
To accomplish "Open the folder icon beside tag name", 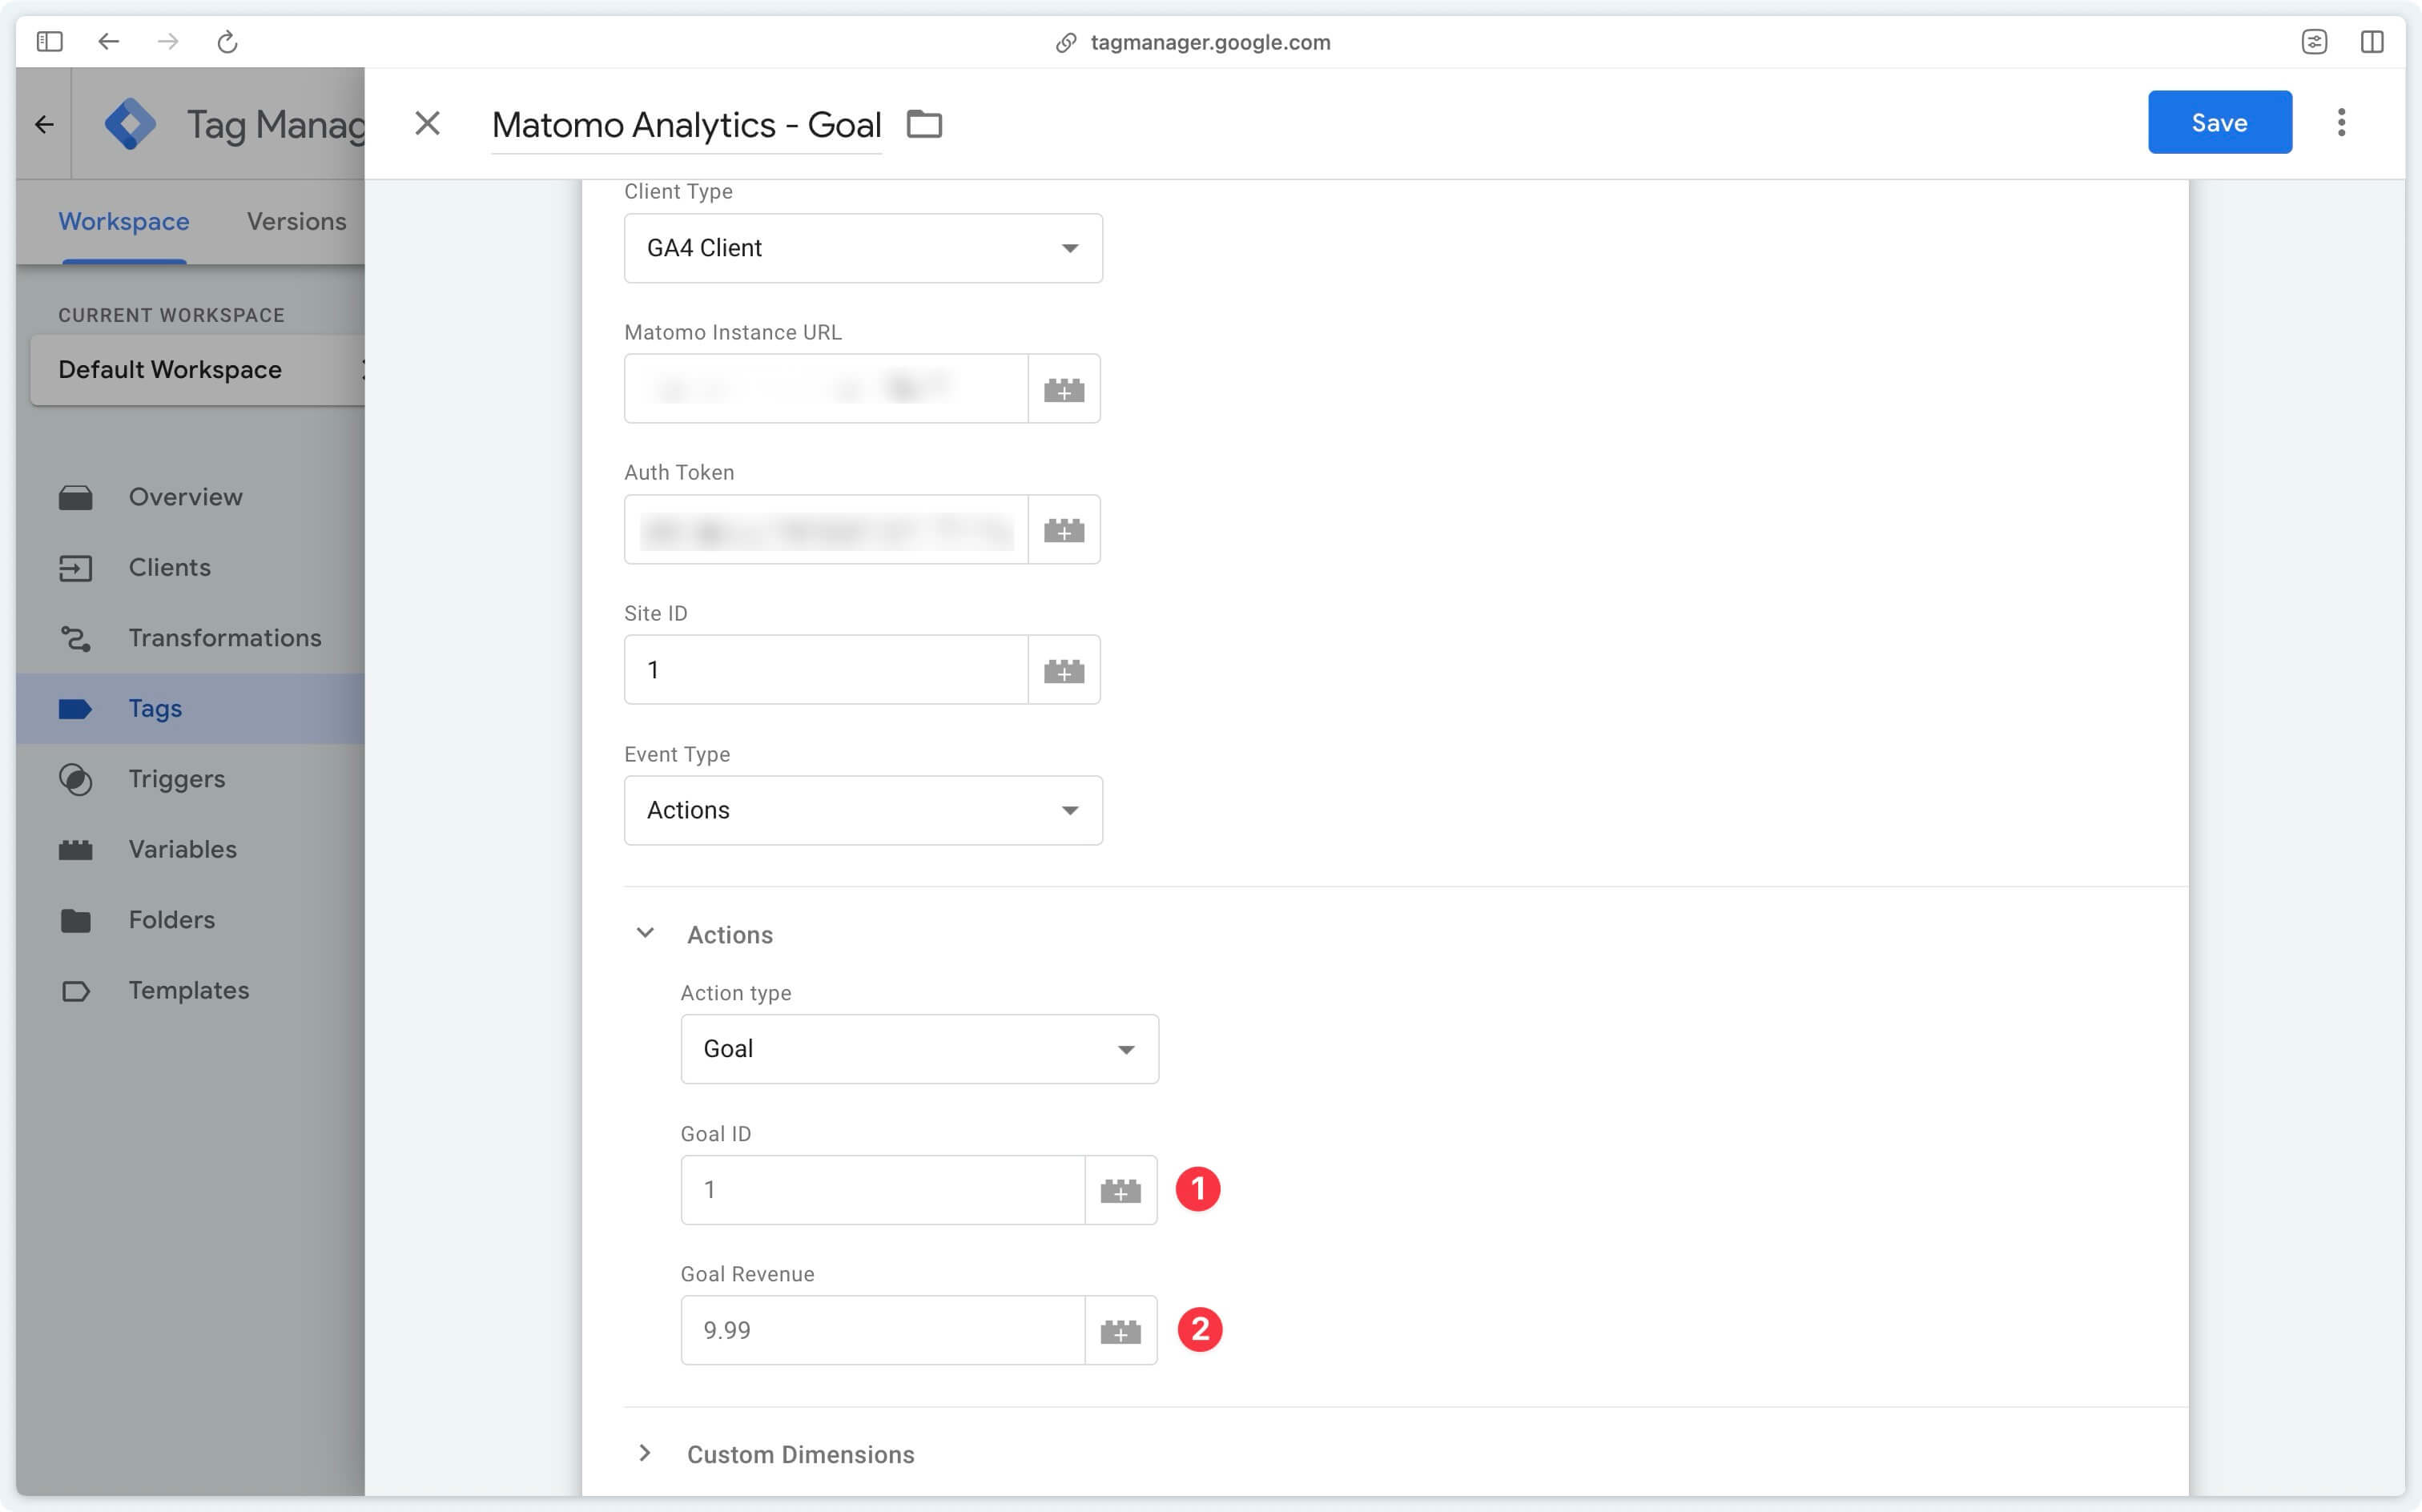I will coord(924,124).
